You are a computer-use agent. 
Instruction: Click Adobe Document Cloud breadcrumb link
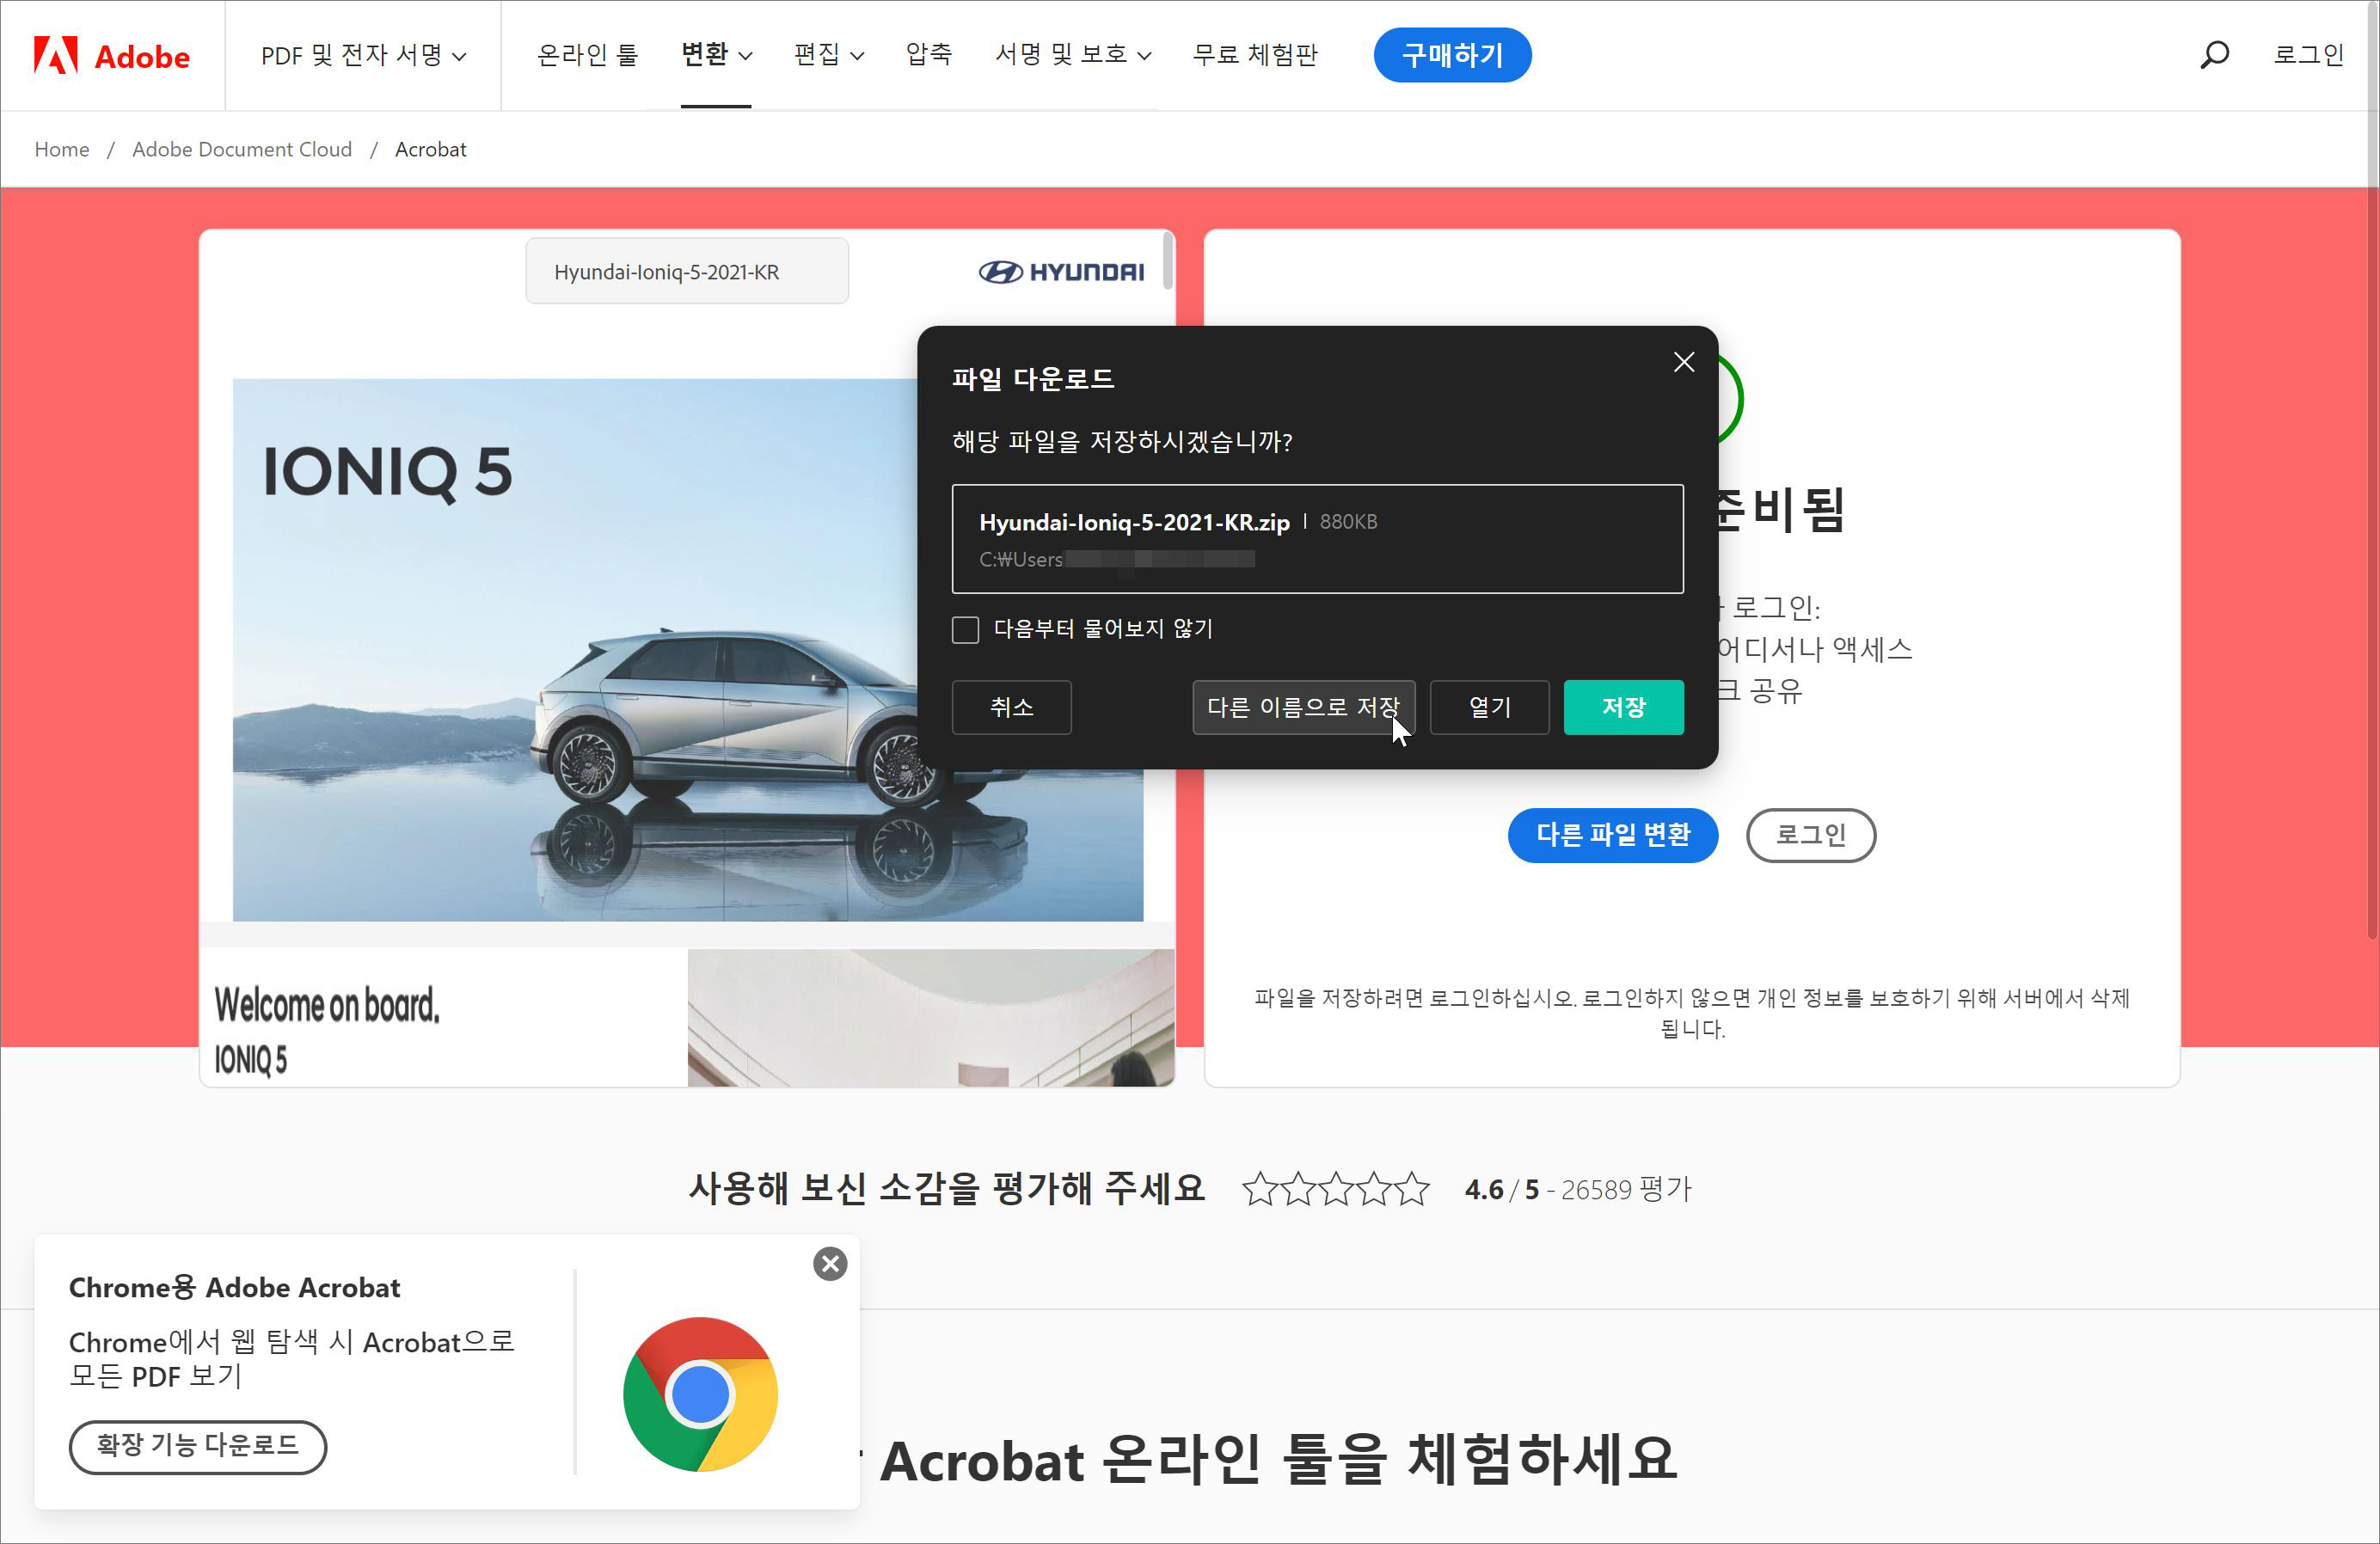click(242, 149)
